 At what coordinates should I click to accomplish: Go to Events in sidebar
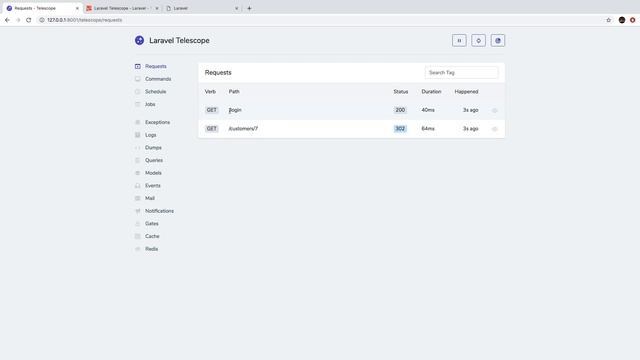(153, 185)
